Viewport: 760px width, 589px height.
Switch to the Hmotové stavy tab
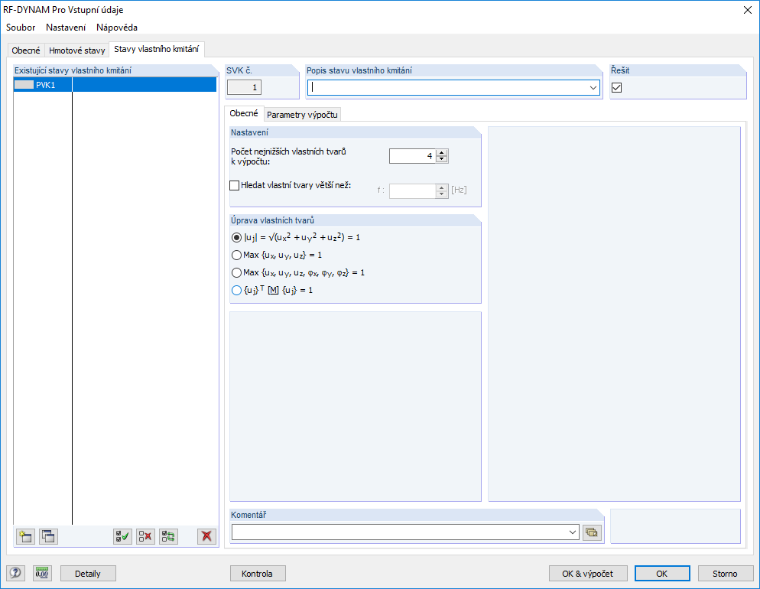77,50
